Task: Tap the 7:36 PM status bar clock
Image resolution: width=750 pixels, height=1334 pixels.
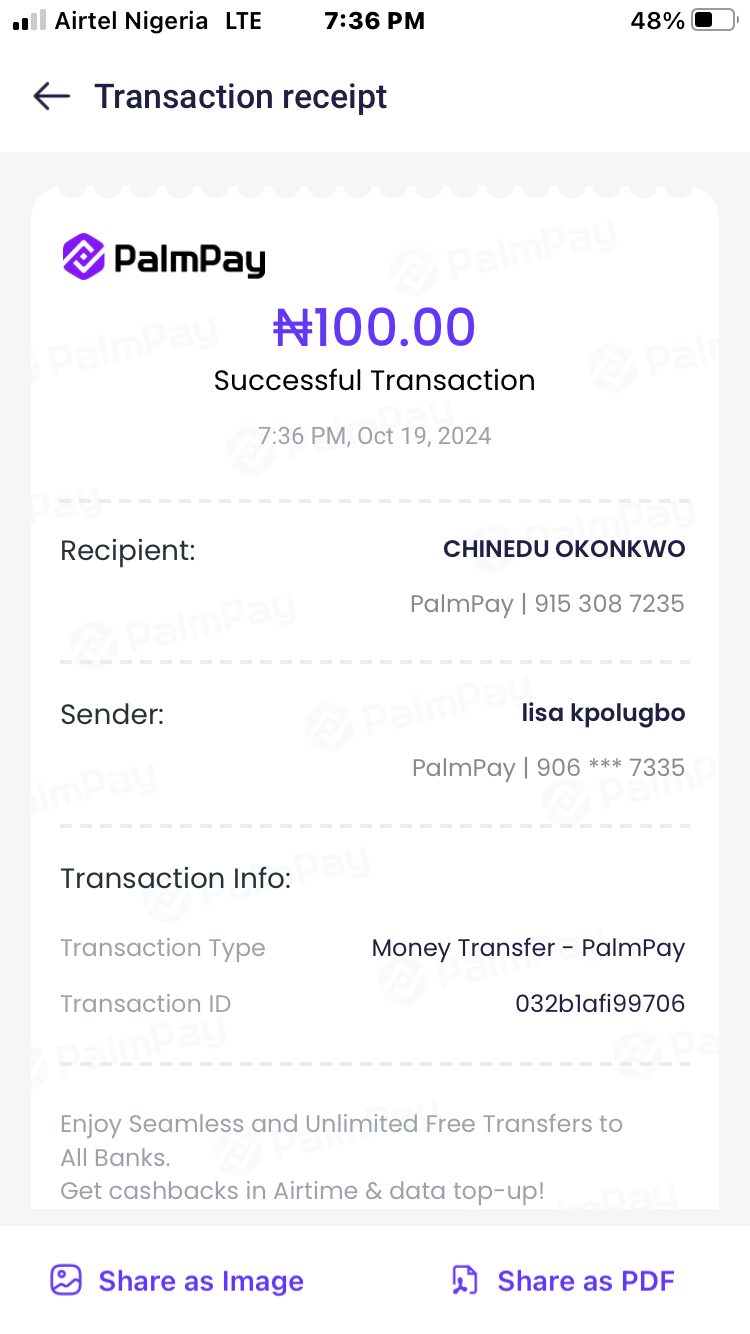Action: [375, 21]
